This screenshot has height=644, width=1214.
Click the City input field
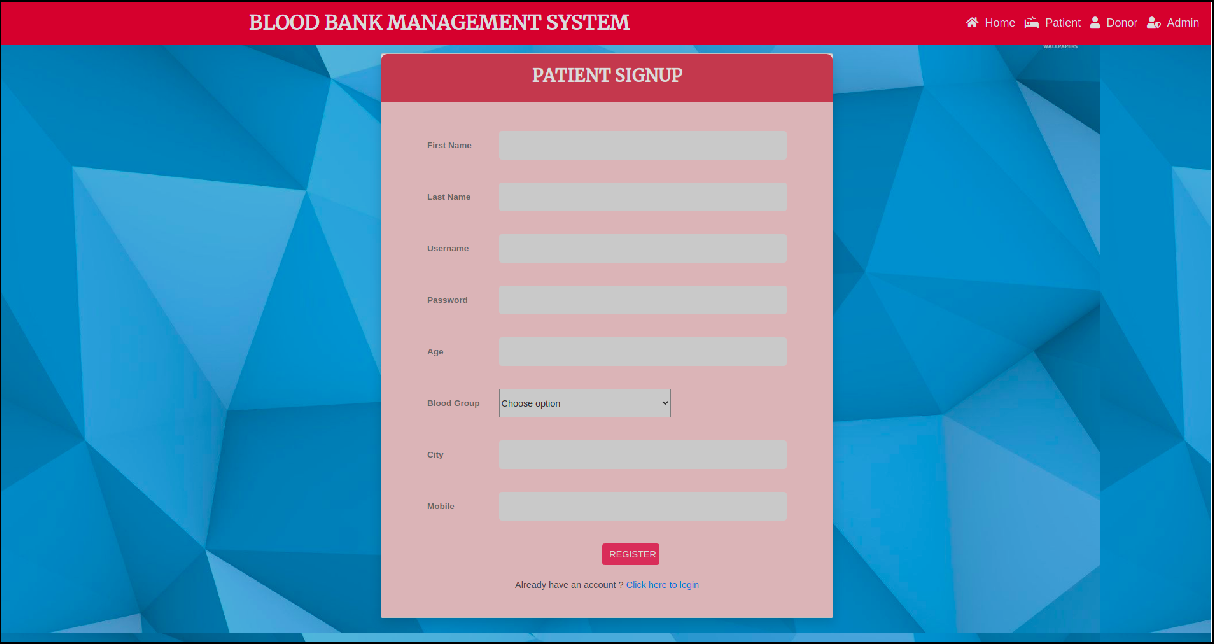(x=643, y=454)
